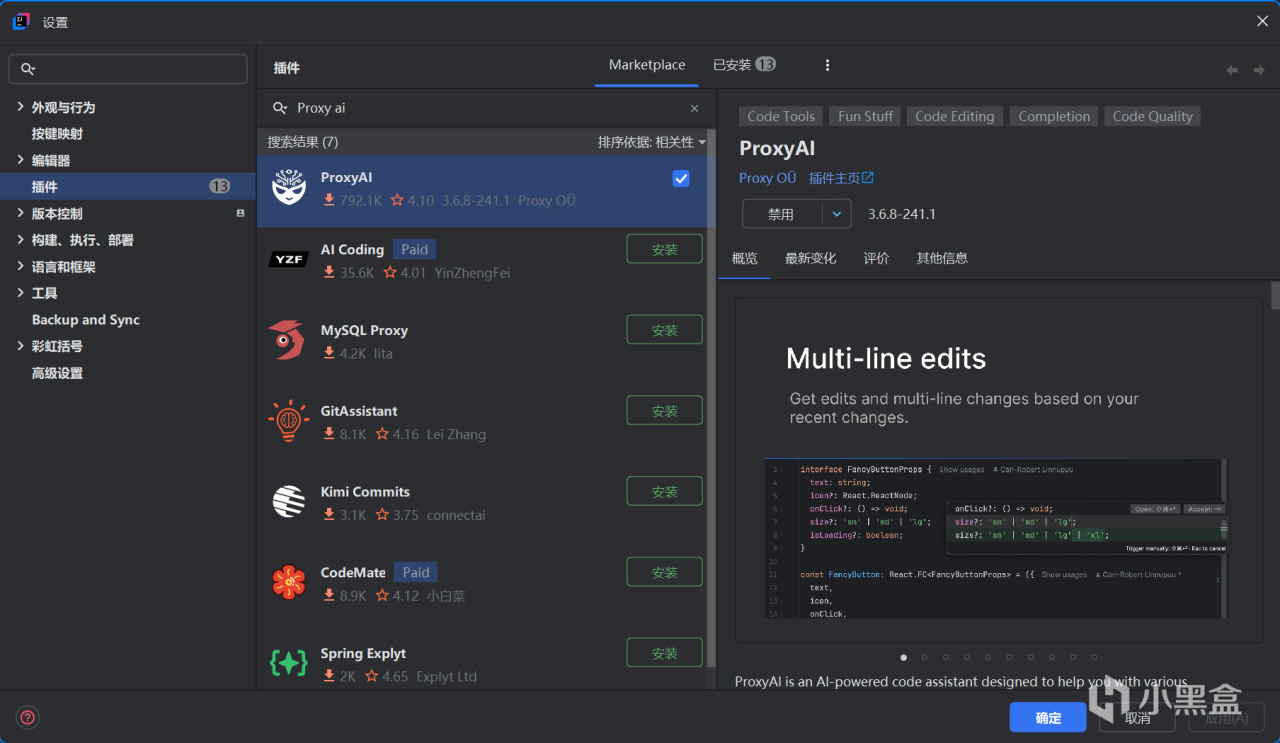Confirm settings with the 确定 button

pos(1048,717)
